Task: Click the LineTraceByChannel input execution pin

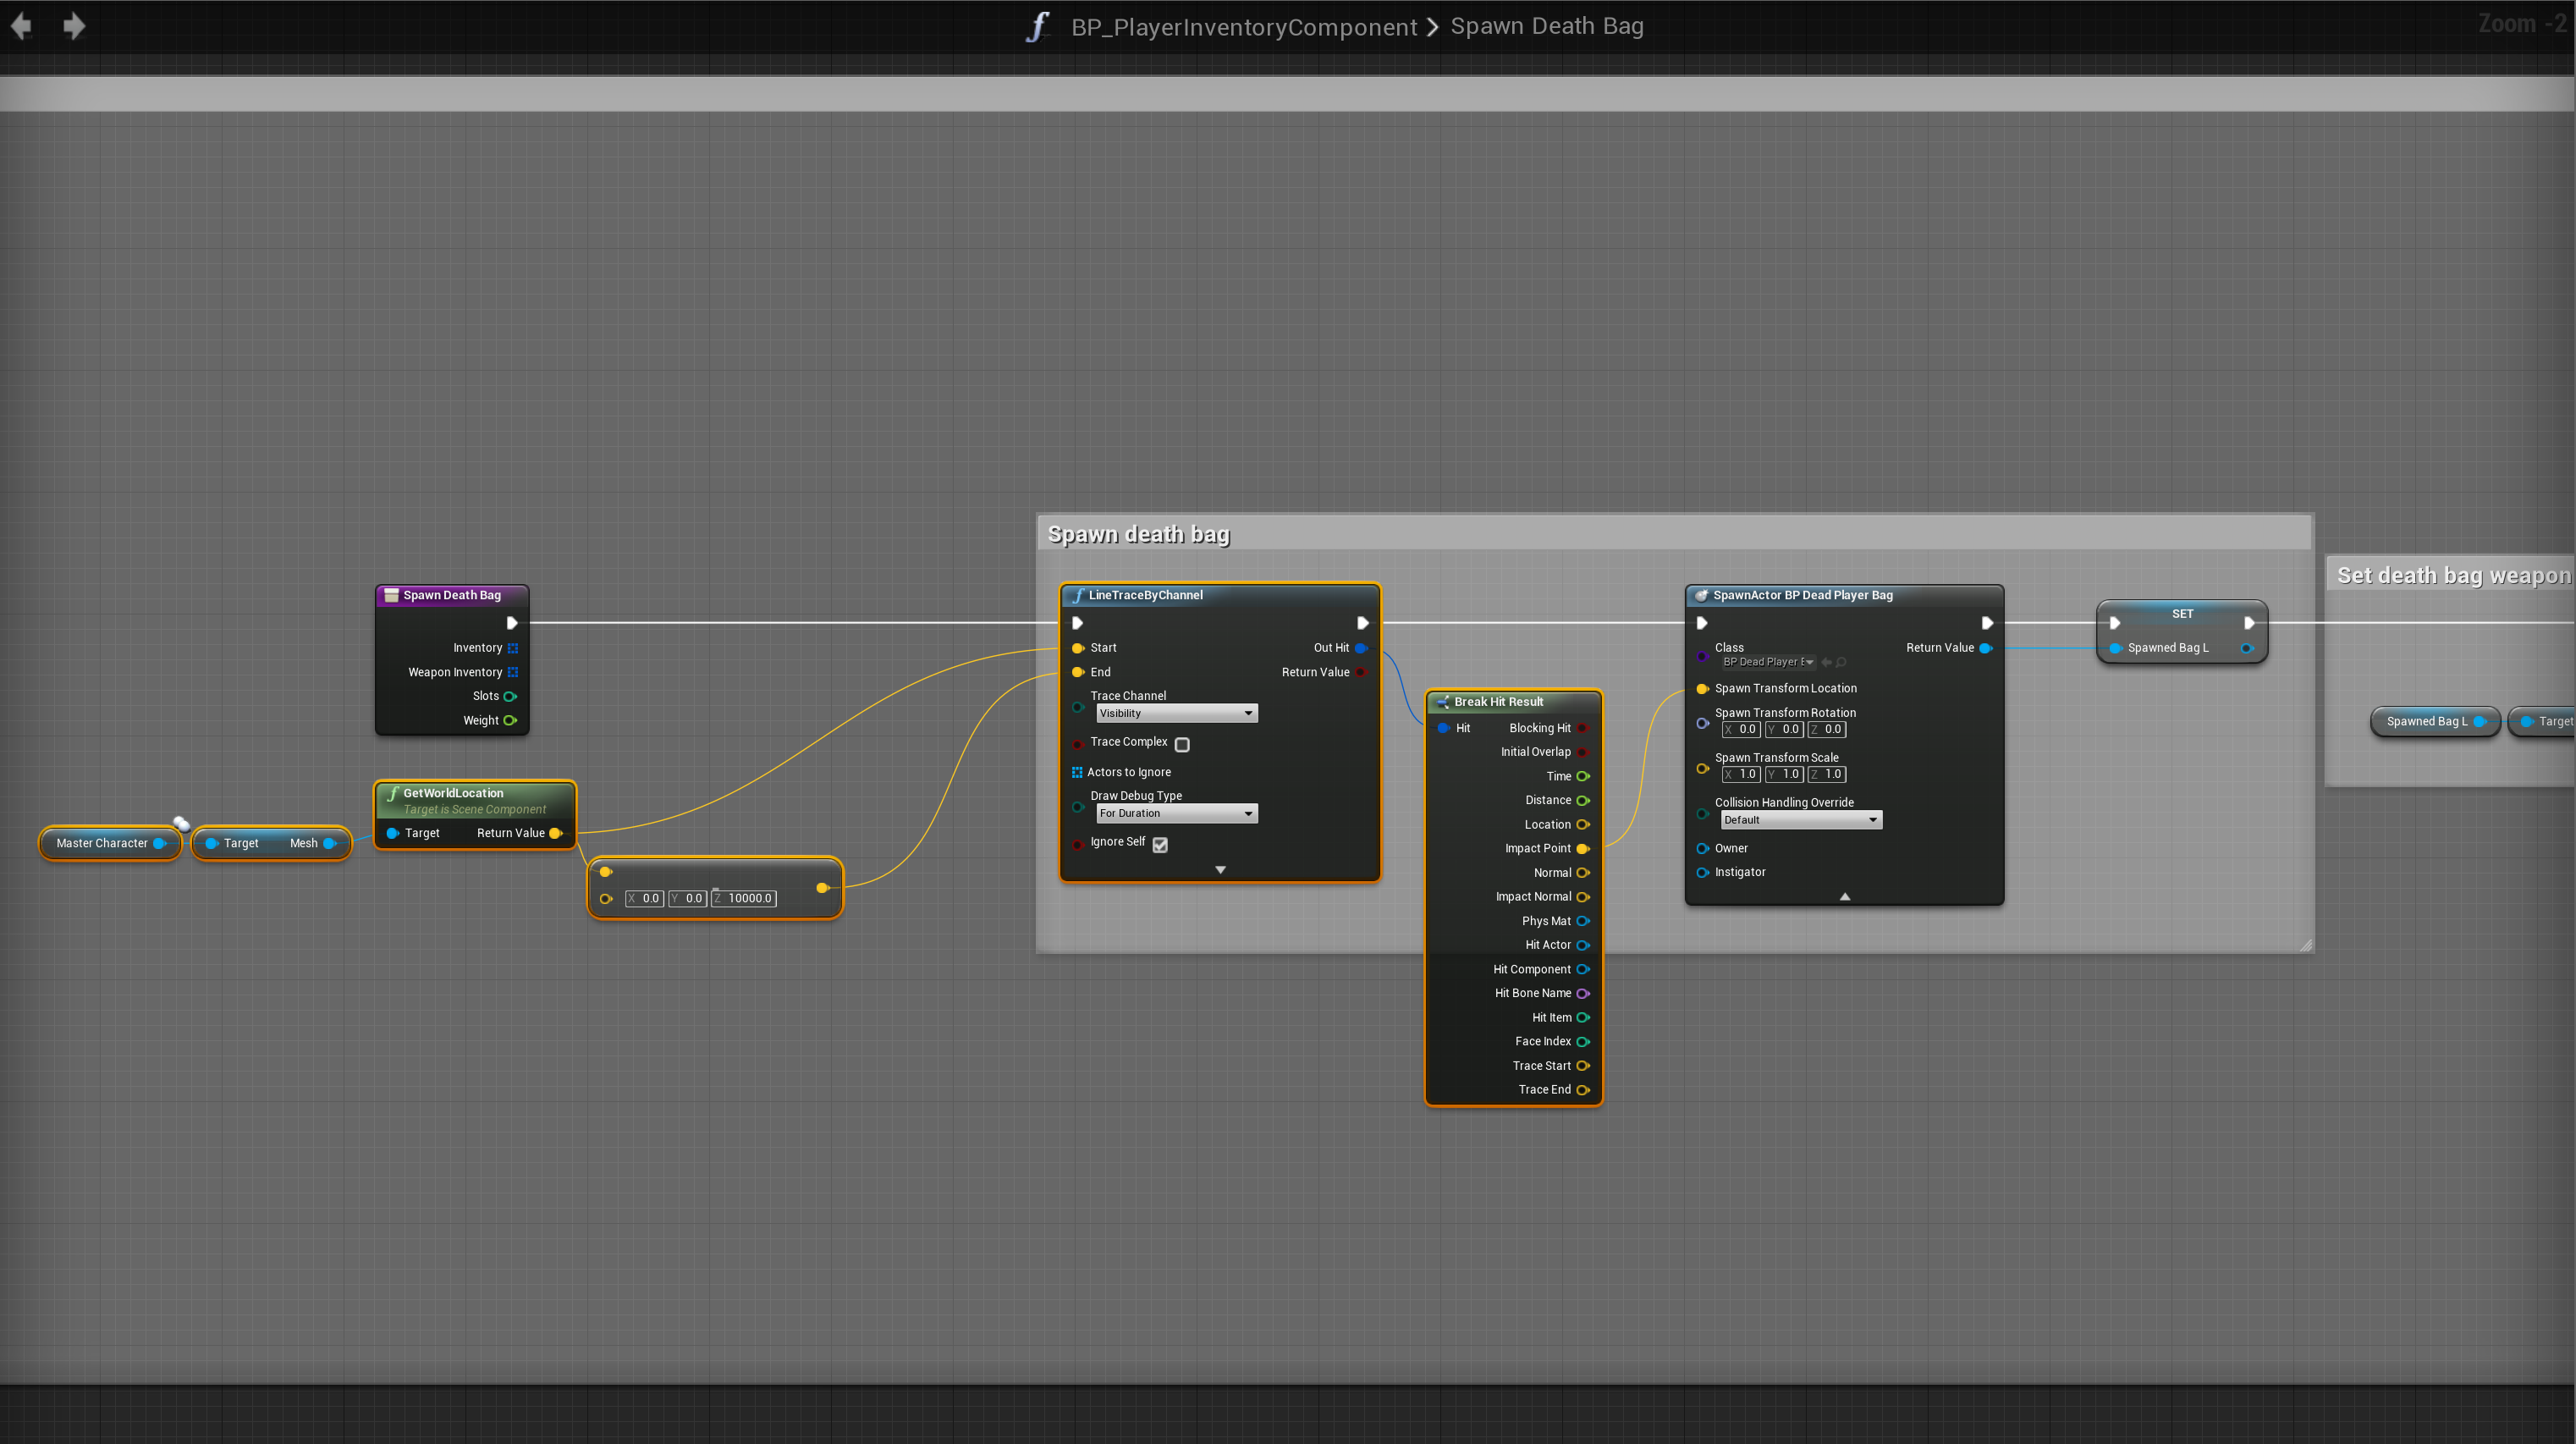Action: (1077, 623)
